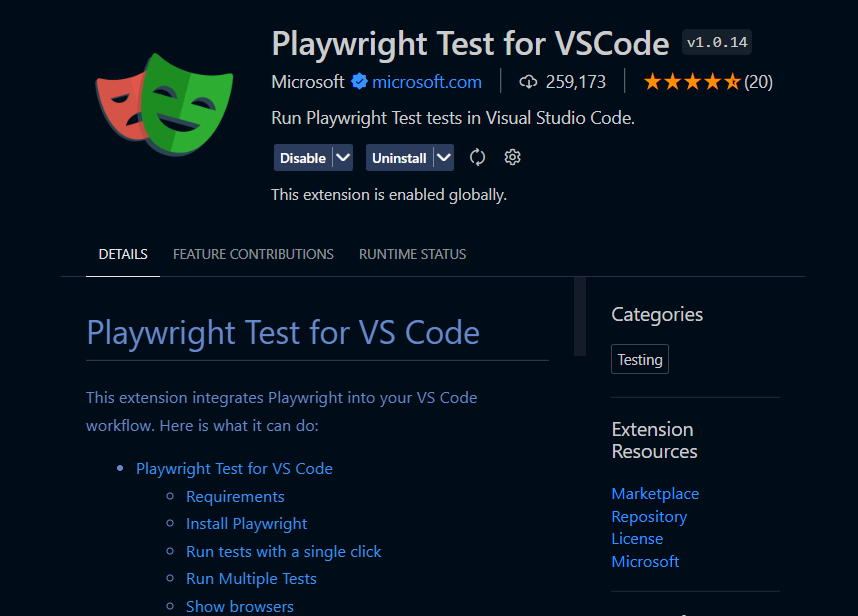Click the enabled globally status text
Viewport: 858px width, 616px height.
point(389,195)
